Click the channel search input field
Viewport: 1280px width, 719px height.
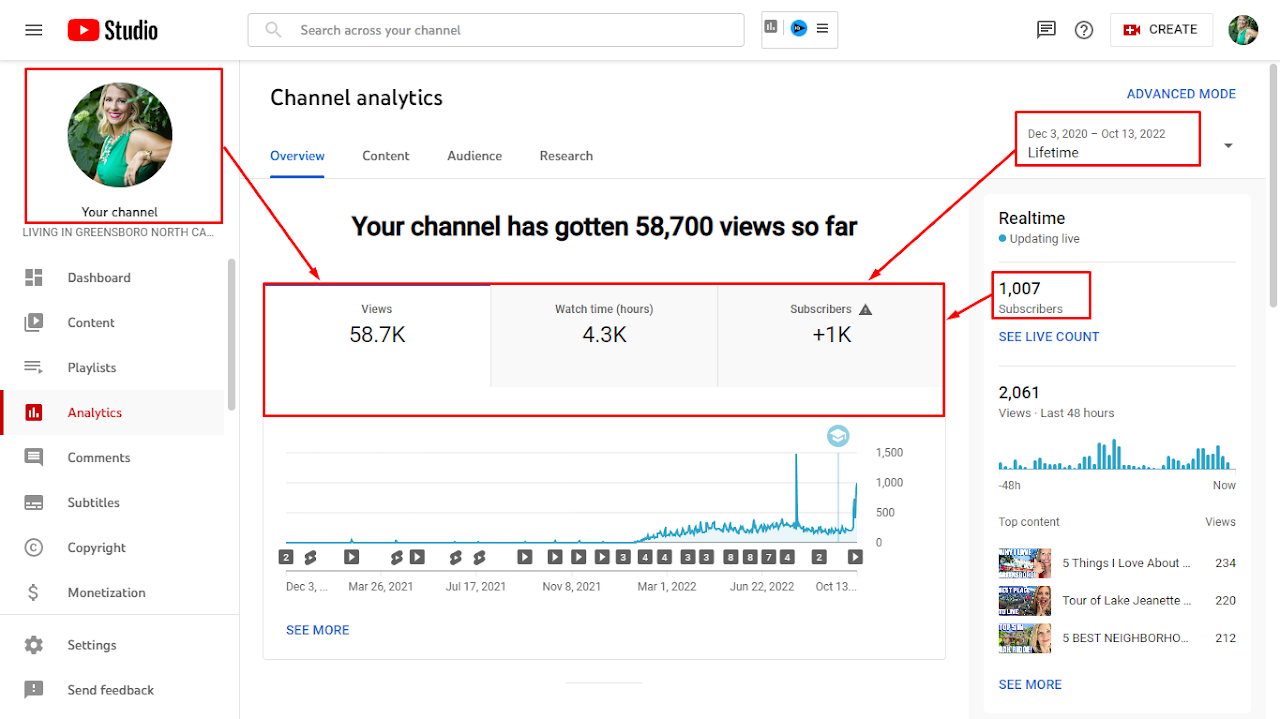click(495, 30)
